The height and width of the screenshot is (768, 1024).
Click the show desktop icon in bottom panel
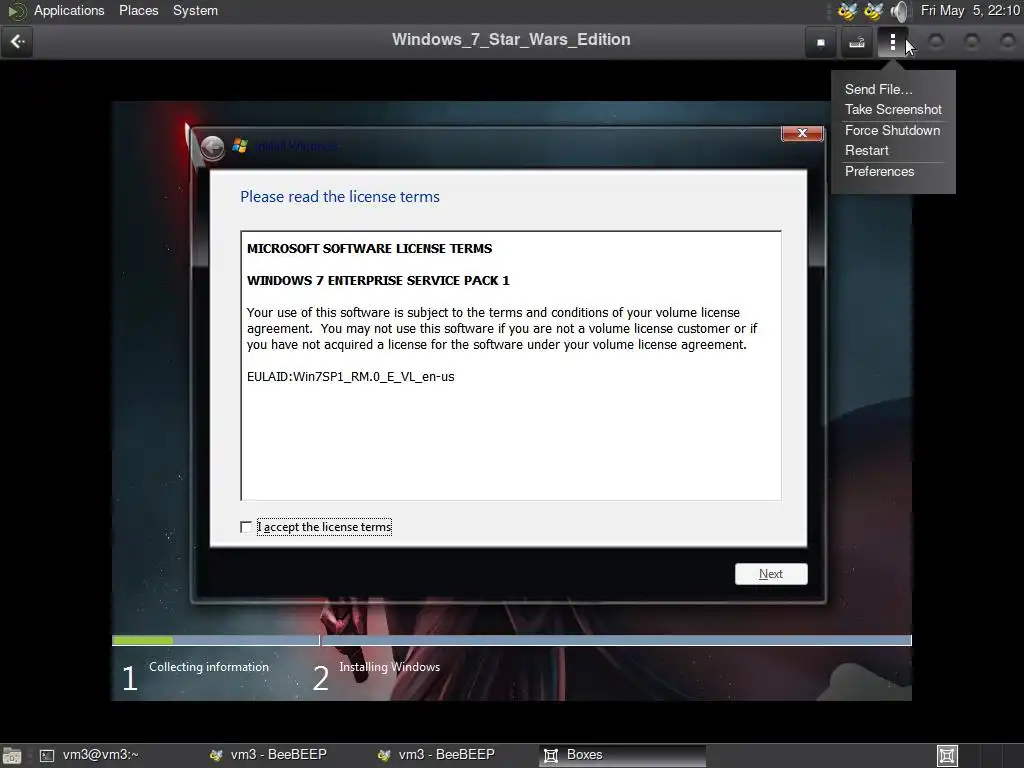point(12,756)
